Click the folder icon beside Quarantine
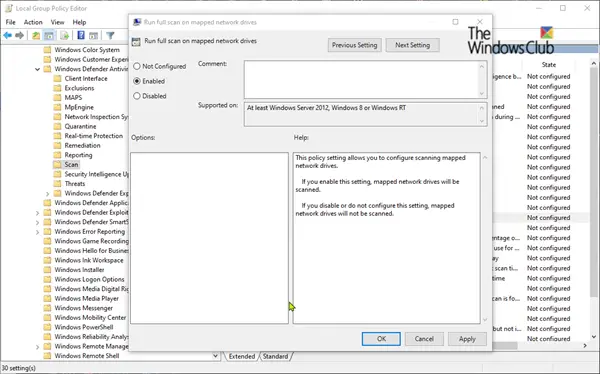Viewport: 600px width, 374px height. click(x=57, y=126)
